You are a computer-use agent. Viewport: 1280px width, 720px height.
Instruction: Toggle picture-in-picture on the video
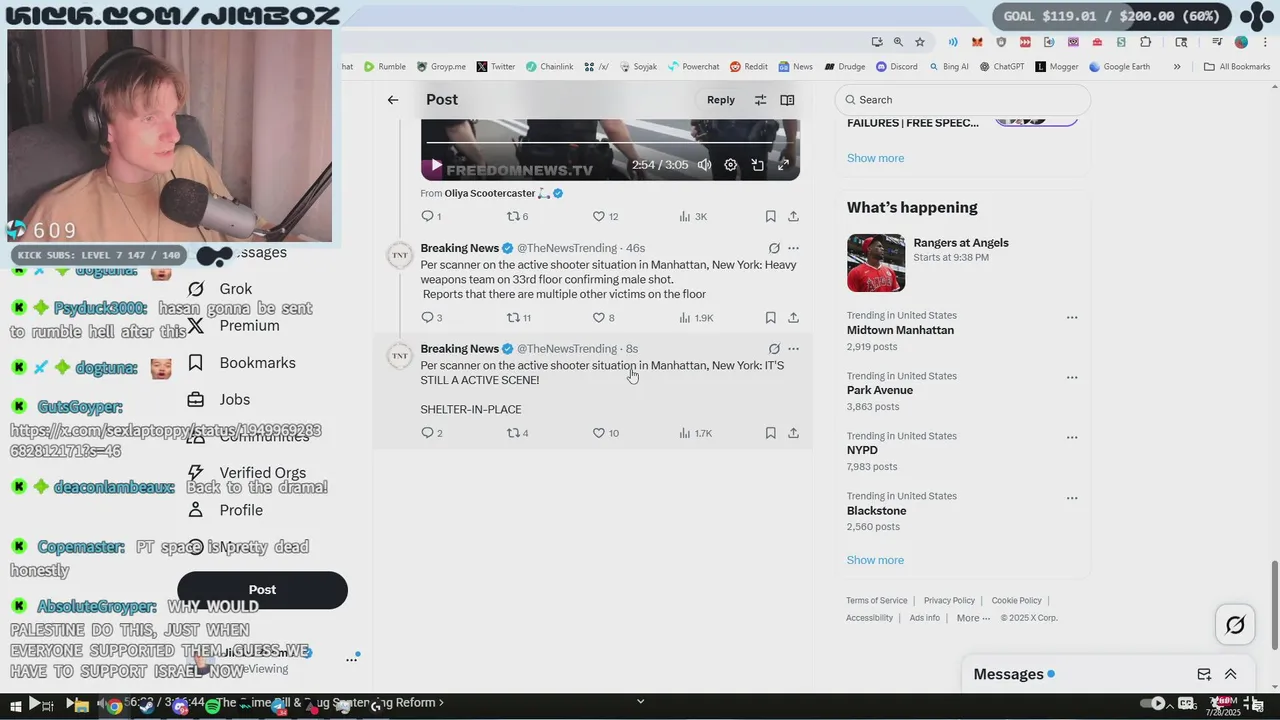[x=758, y=165]
